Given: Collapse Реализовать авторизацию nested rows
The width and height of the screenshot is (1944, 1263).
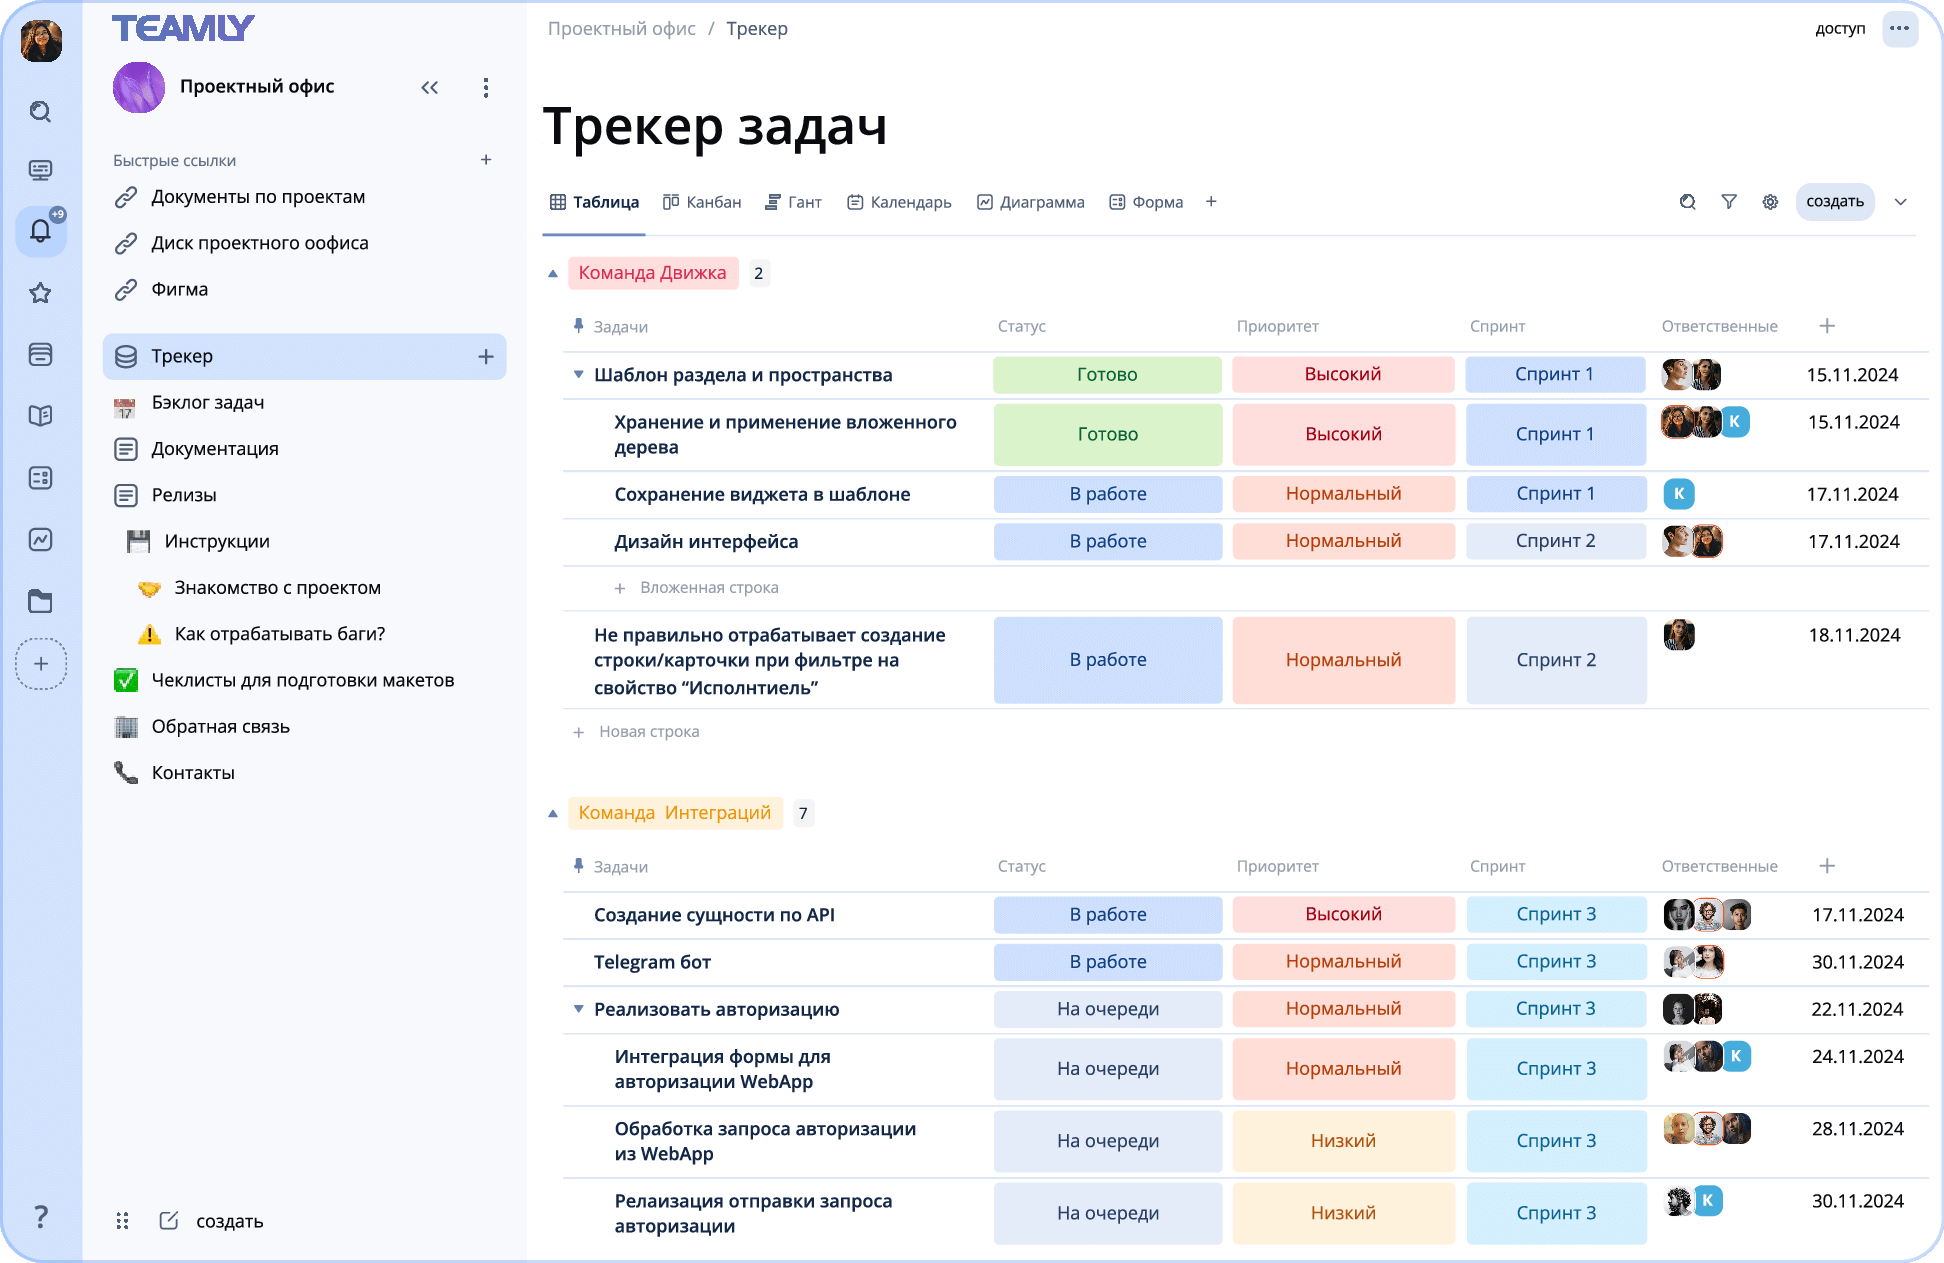Looking at the screenshot, I should pyautogui.click(x=578, y=1009).
